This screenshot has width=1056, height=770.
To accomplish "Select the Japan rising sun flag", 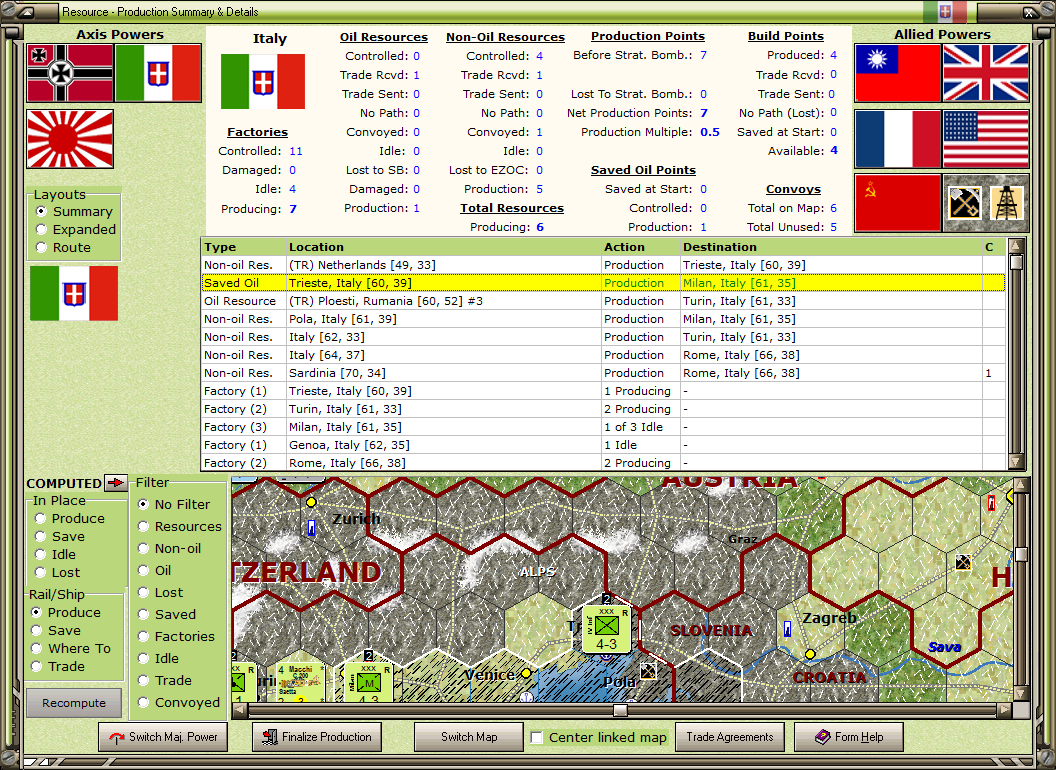I will 70,139.
